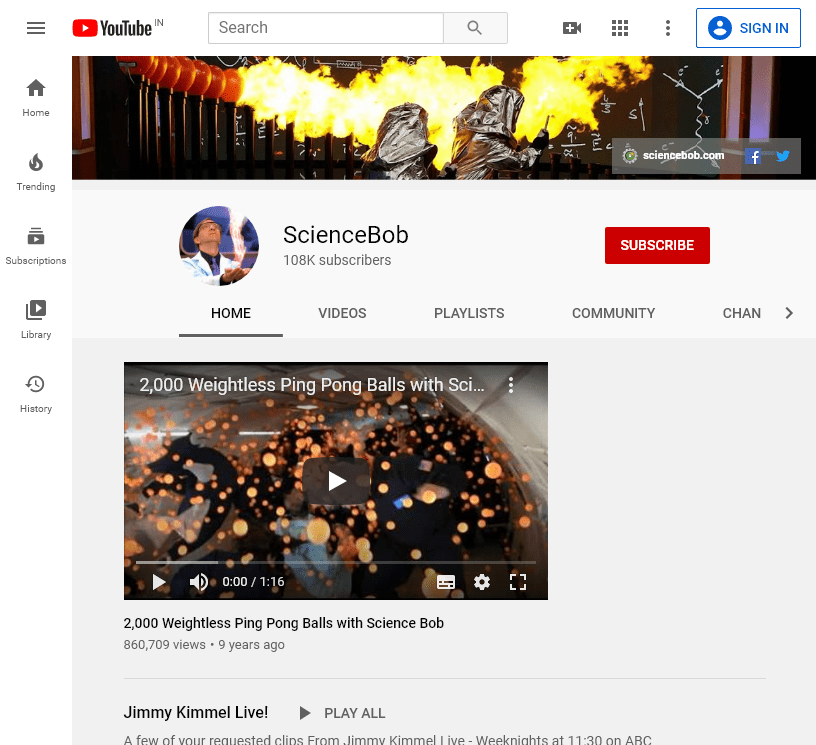Screen dimensions: 816x745
Task: Toggle subtitles/closed captions in the player
Action: [x=445, y=582]
